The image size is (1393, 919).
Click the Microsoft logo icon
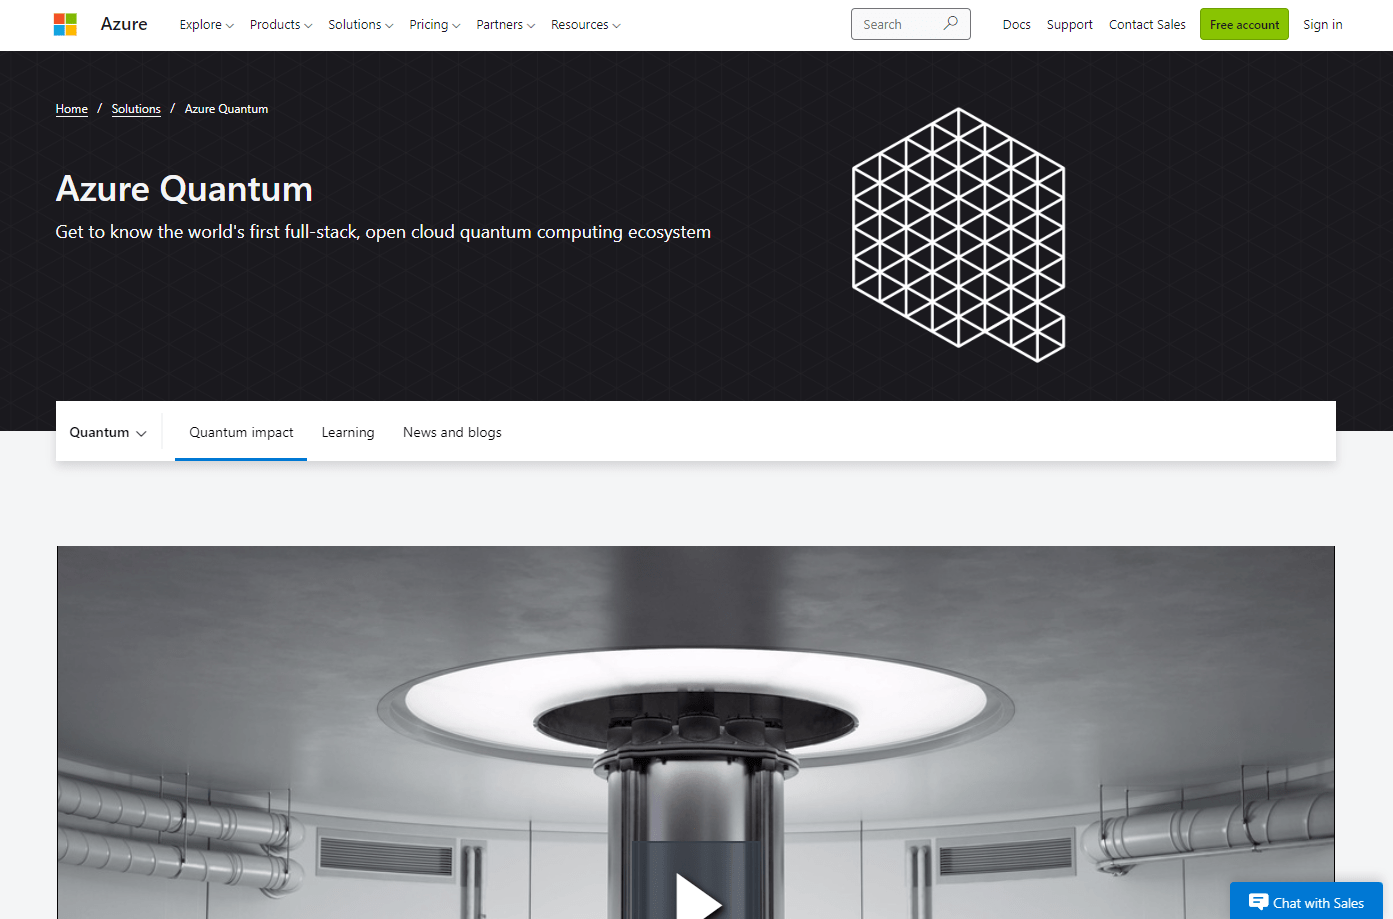click(65, 23)
